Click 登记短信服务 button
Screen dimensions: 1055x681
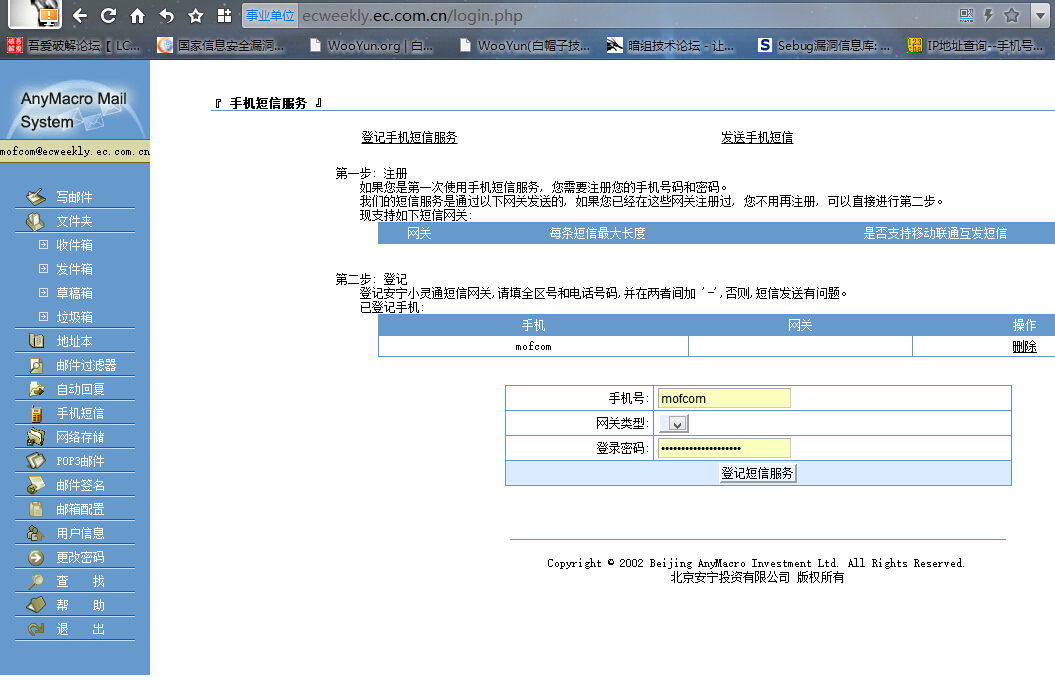(x=758, y=473)
